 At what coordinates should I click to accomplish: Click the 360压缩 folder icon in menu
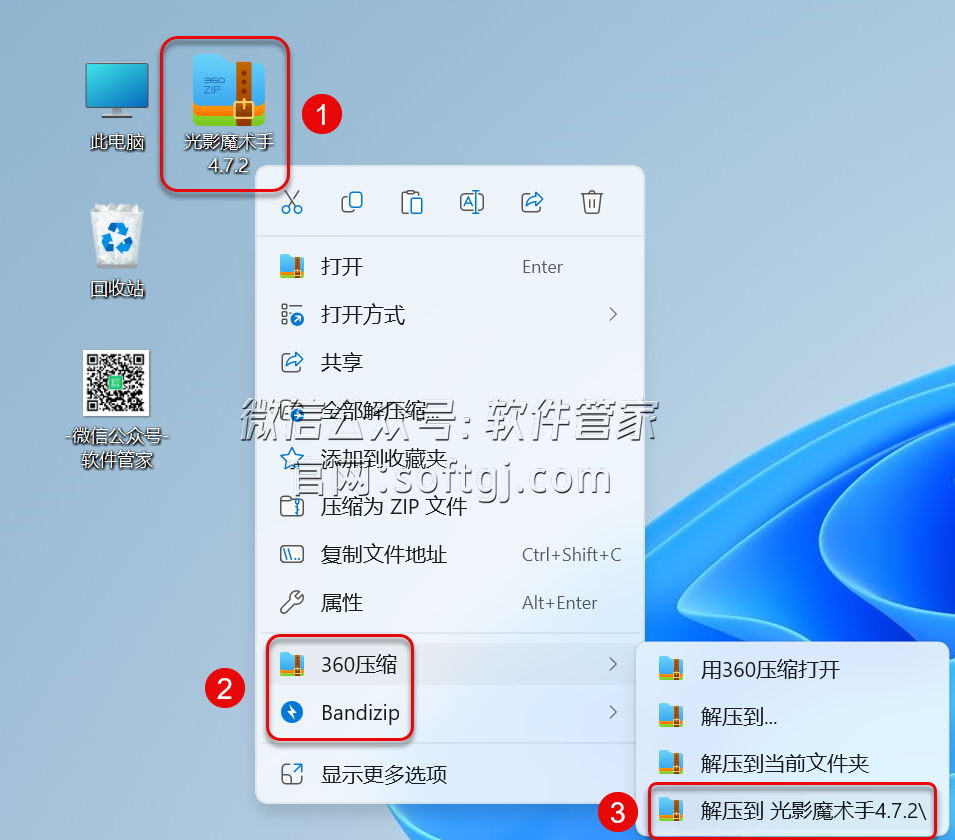[x=292, y=664]
